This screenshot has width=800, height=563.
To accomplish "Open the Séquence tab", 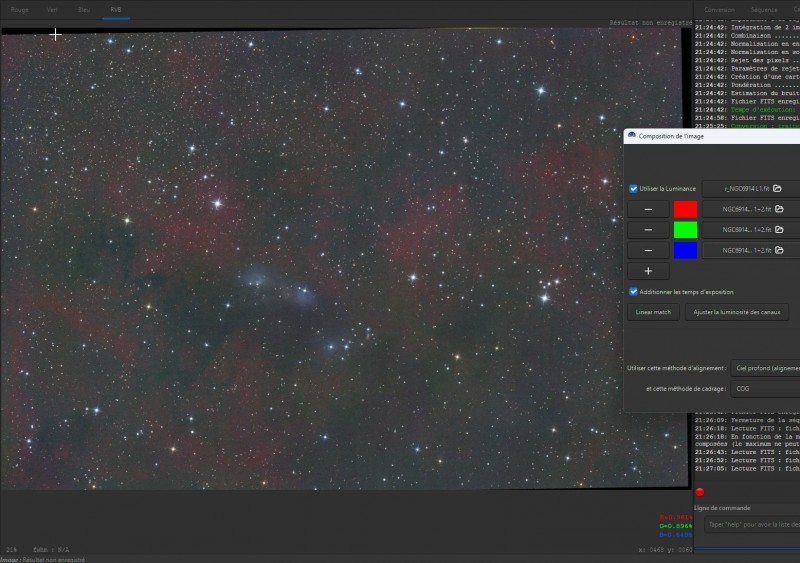I will tap(764, 10).
